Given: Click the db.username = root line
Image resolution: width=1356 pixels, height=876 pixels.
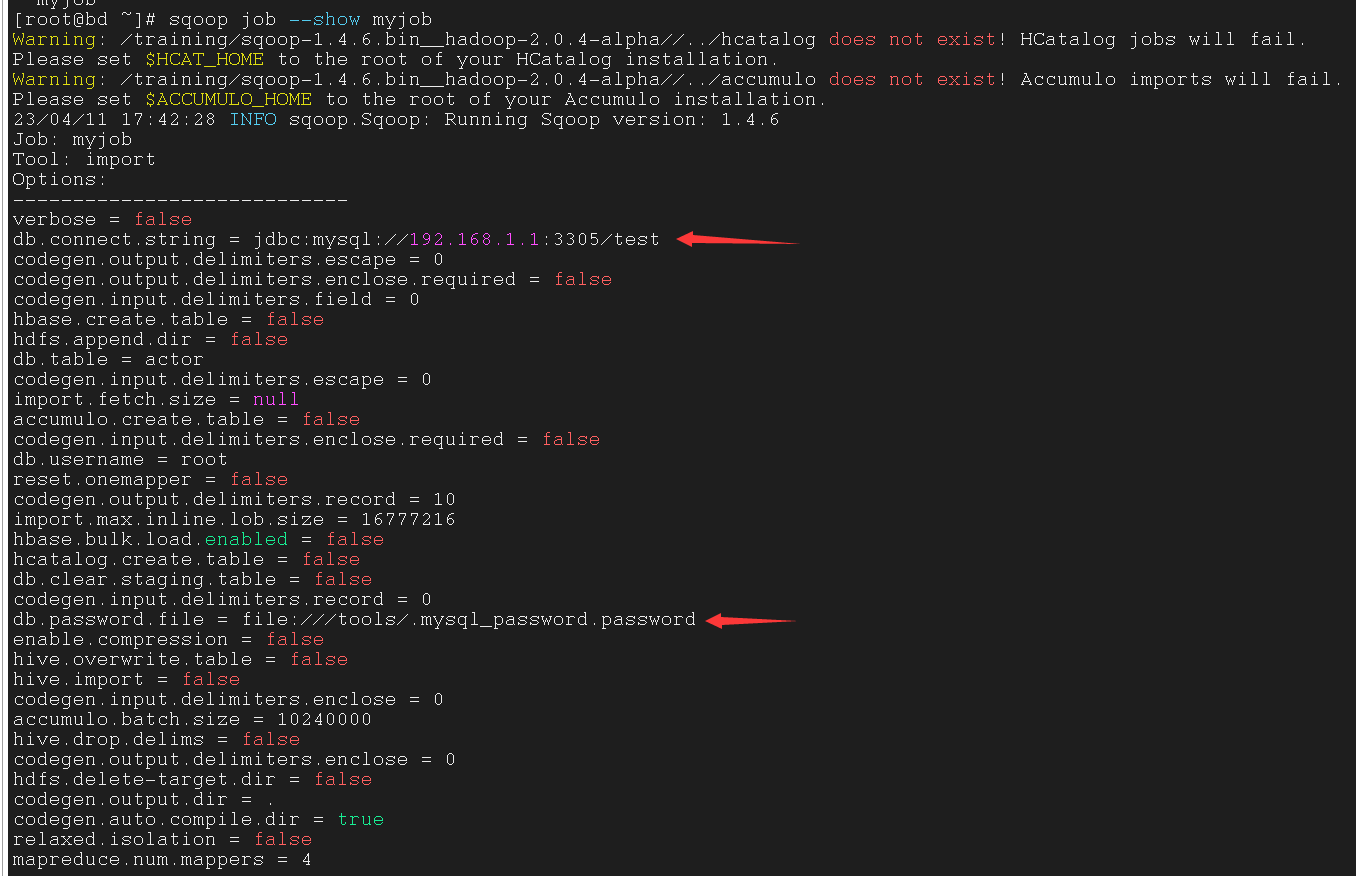Looking at the screenshot, I should pyautogui.click(x=120, y=460).
